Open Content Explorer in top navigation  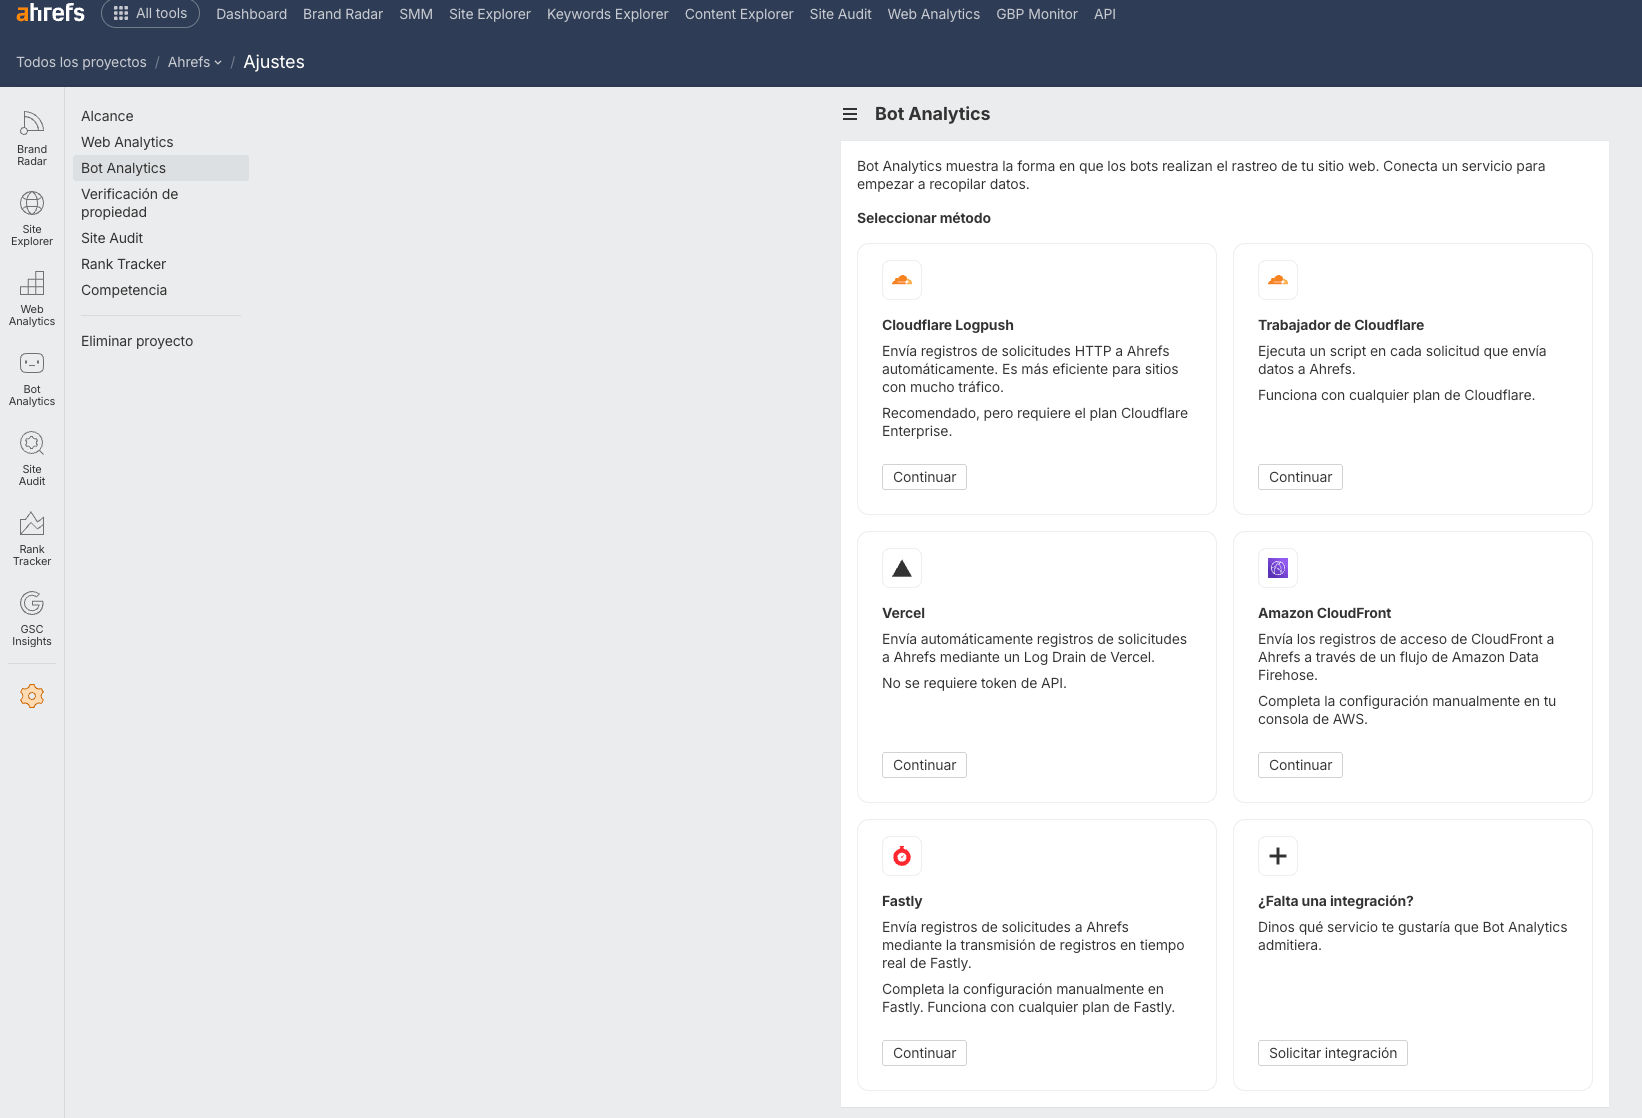pyautogui.click(x=739, y=14)
